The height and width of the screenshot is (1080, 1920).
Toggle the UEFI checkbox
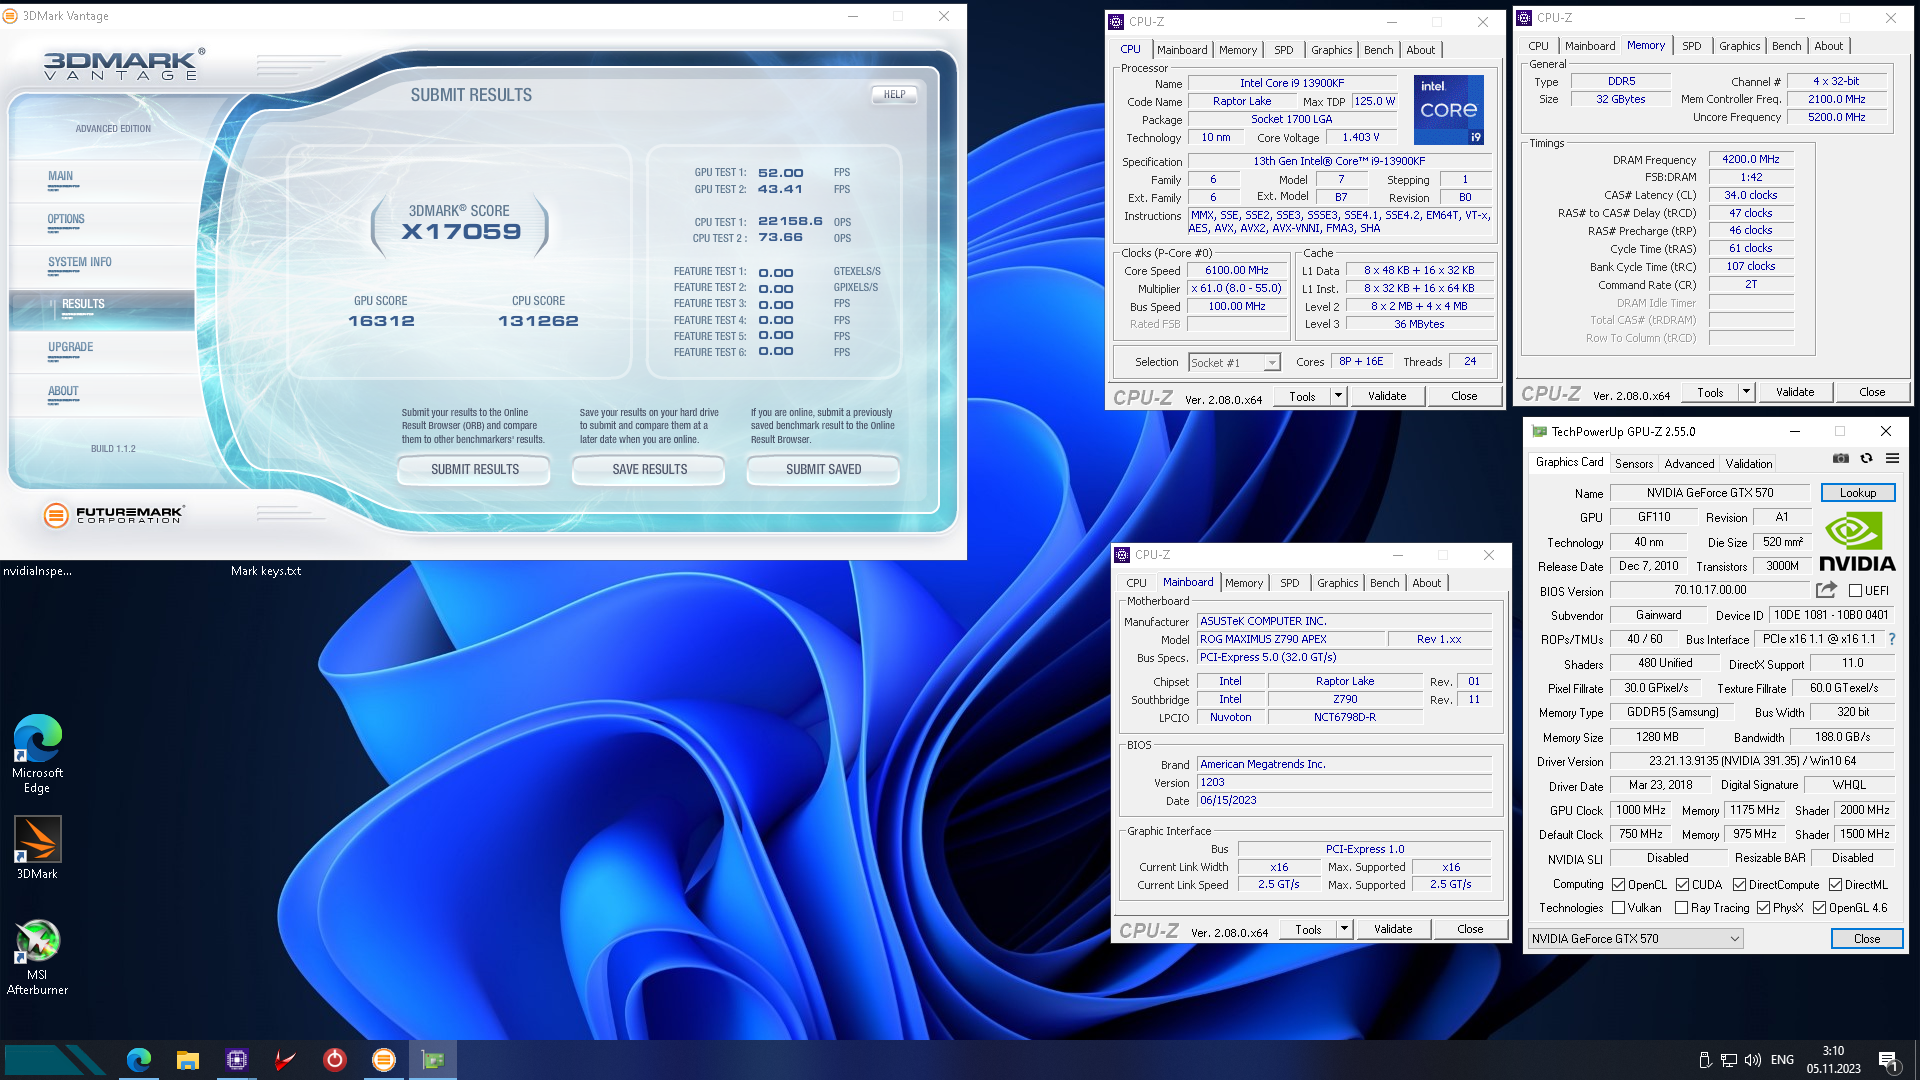1855,591
